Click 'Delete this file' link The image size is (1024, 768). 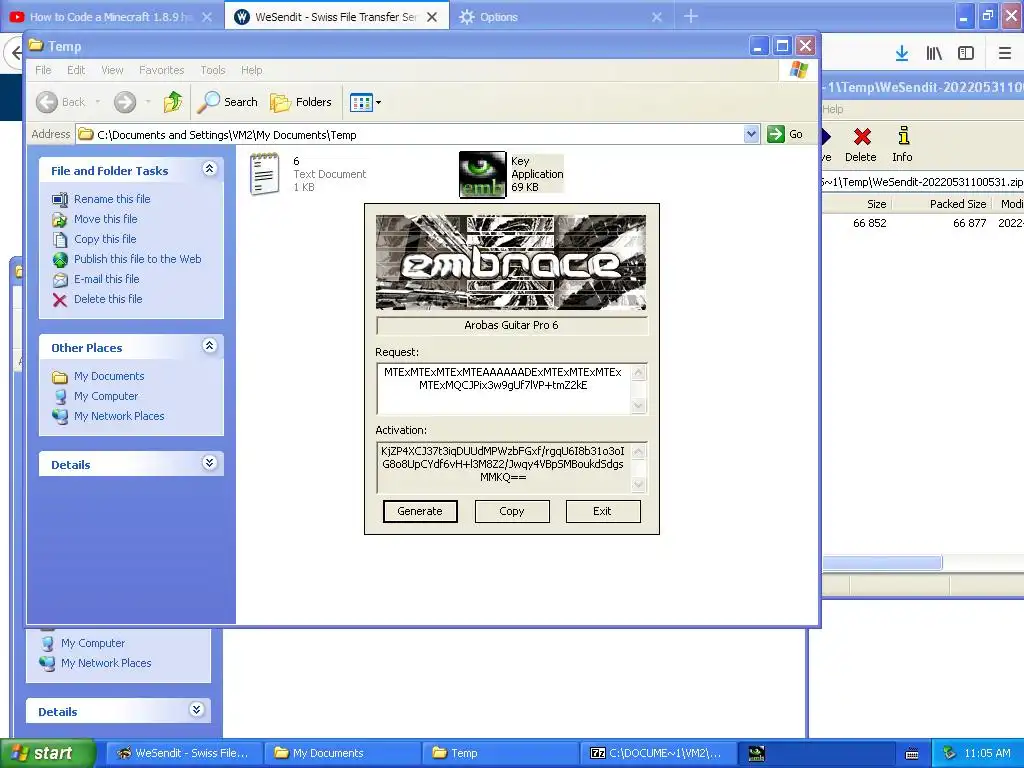tap(108, 298)
